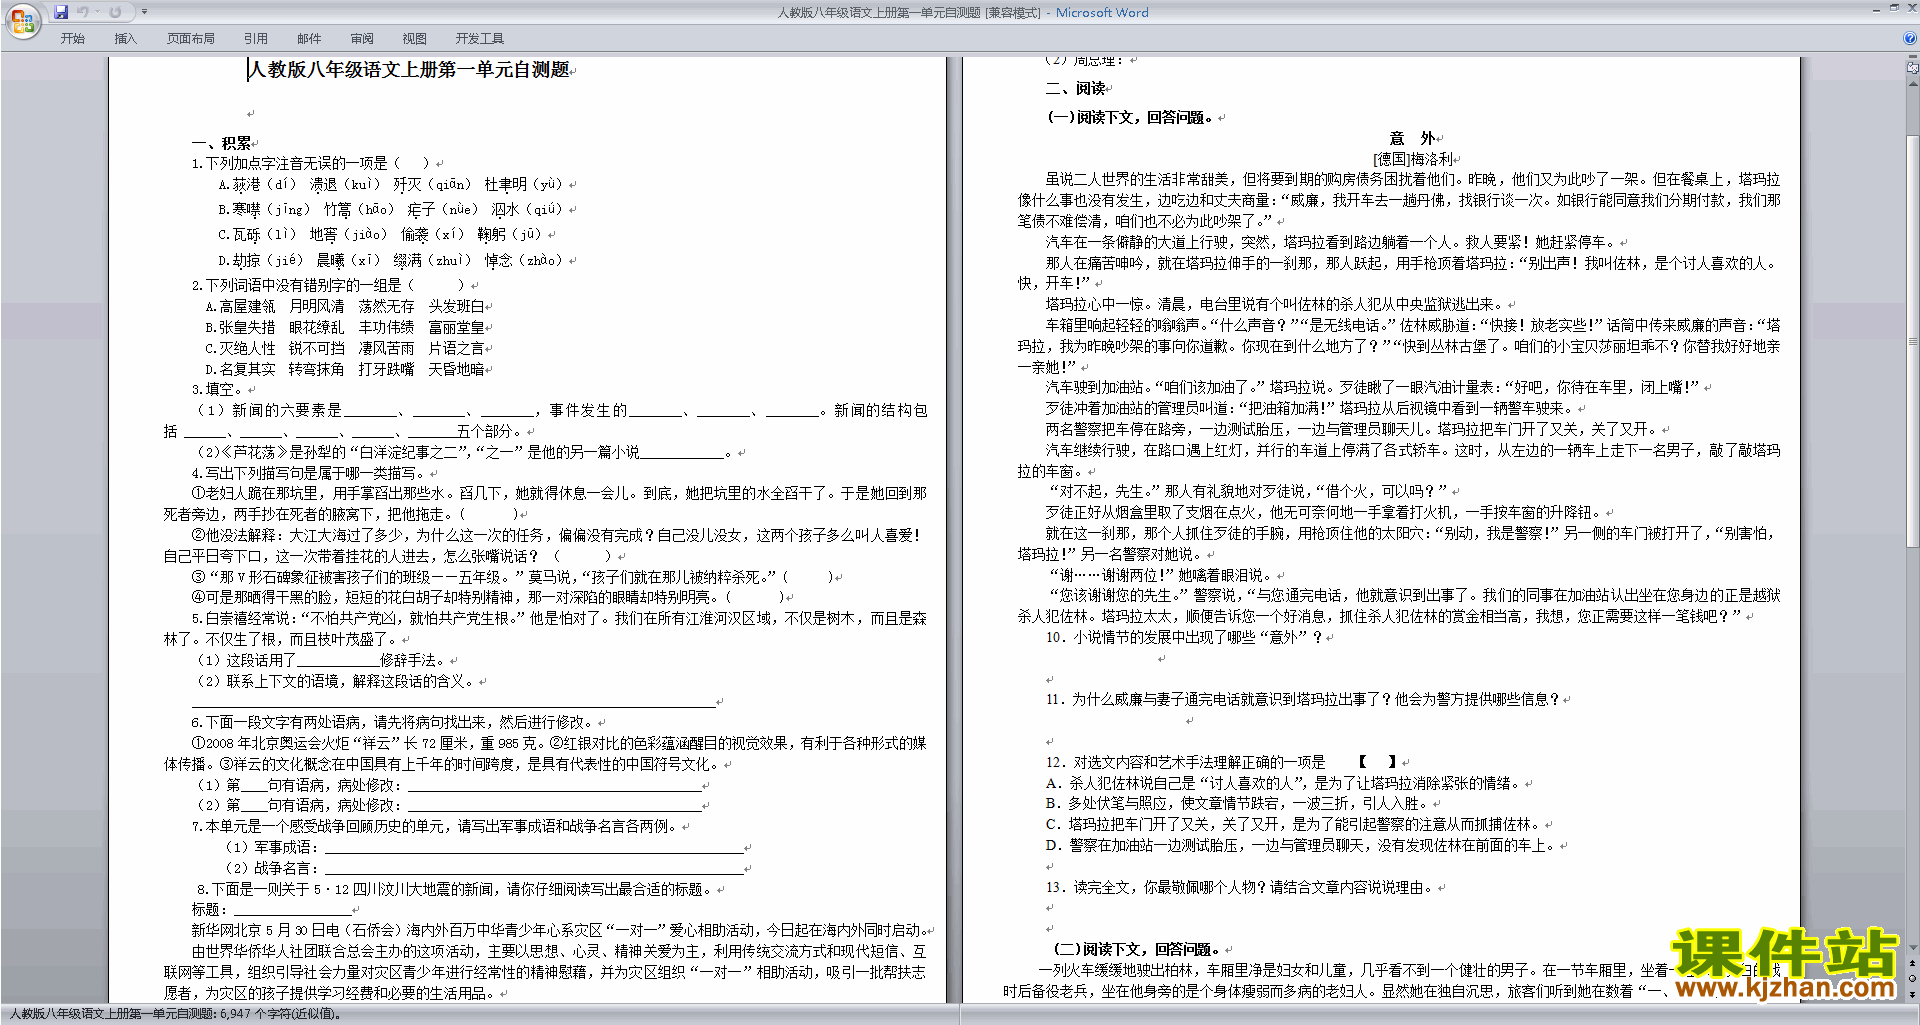Click the document title 人教版八年级语文上册第一单元自测题

point(409,70)
